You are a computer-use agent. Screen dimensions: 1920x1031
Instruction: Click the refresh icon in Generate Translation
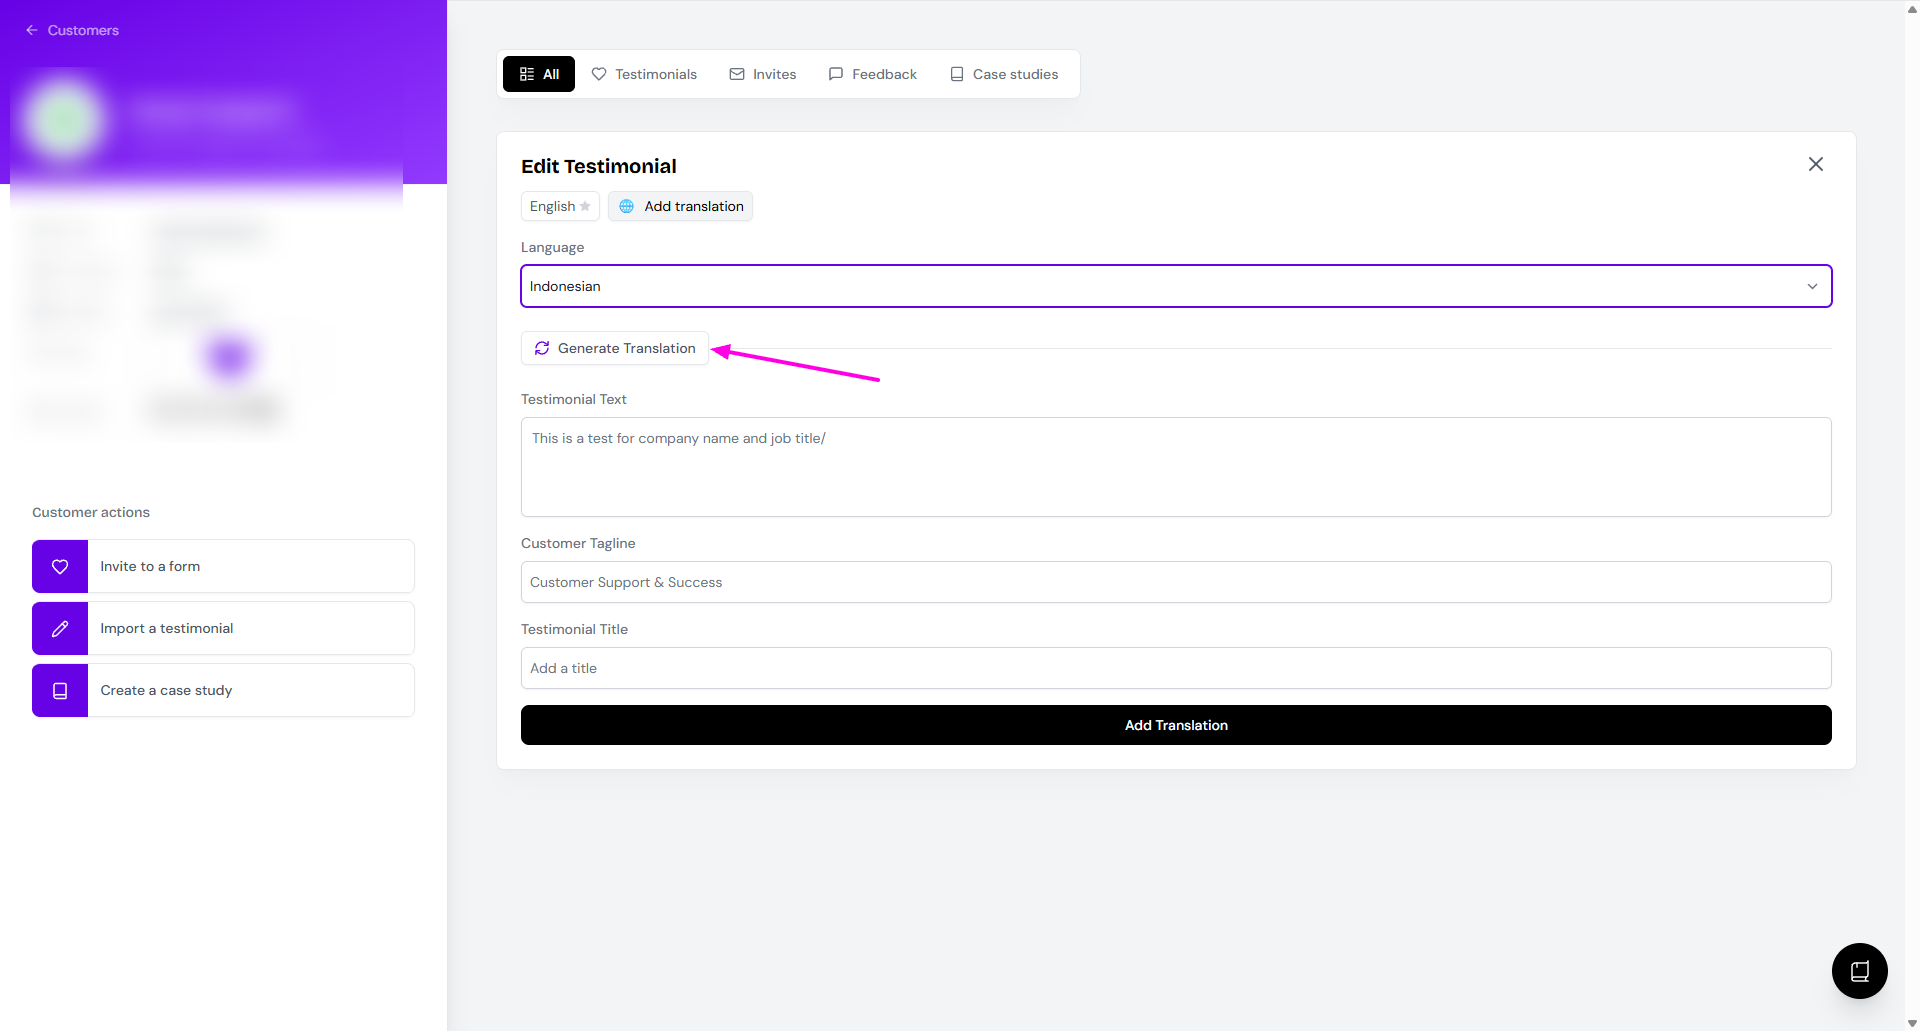[x=542, y=348]
